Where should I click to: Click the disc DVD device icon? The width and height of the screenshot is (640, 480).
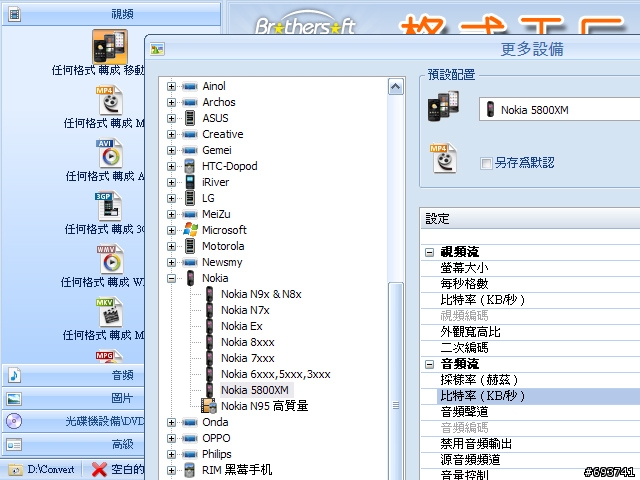pos(14,421)
